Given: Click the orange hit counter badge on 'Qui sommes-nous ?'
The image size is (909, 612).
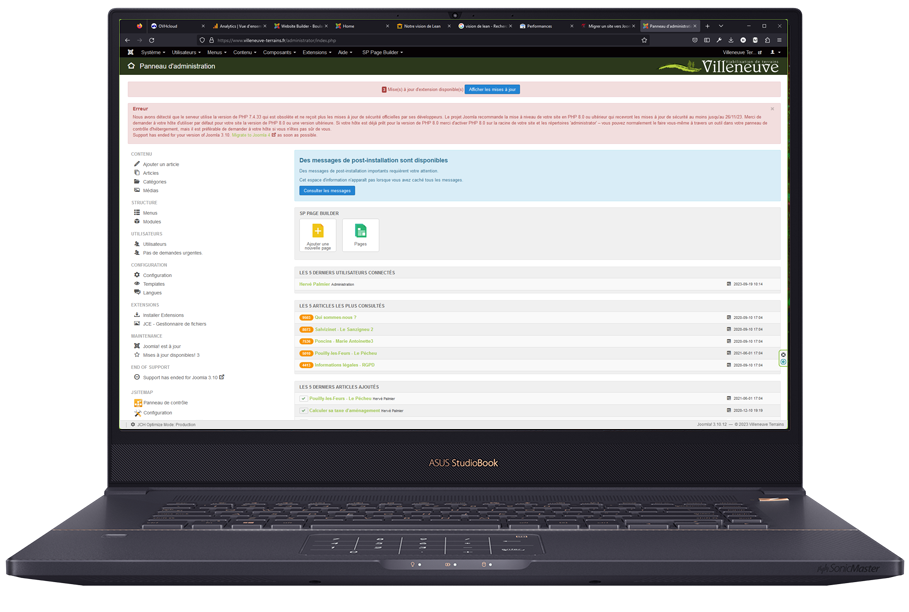Looking at the screenshot, I should [x=304, y=317].
